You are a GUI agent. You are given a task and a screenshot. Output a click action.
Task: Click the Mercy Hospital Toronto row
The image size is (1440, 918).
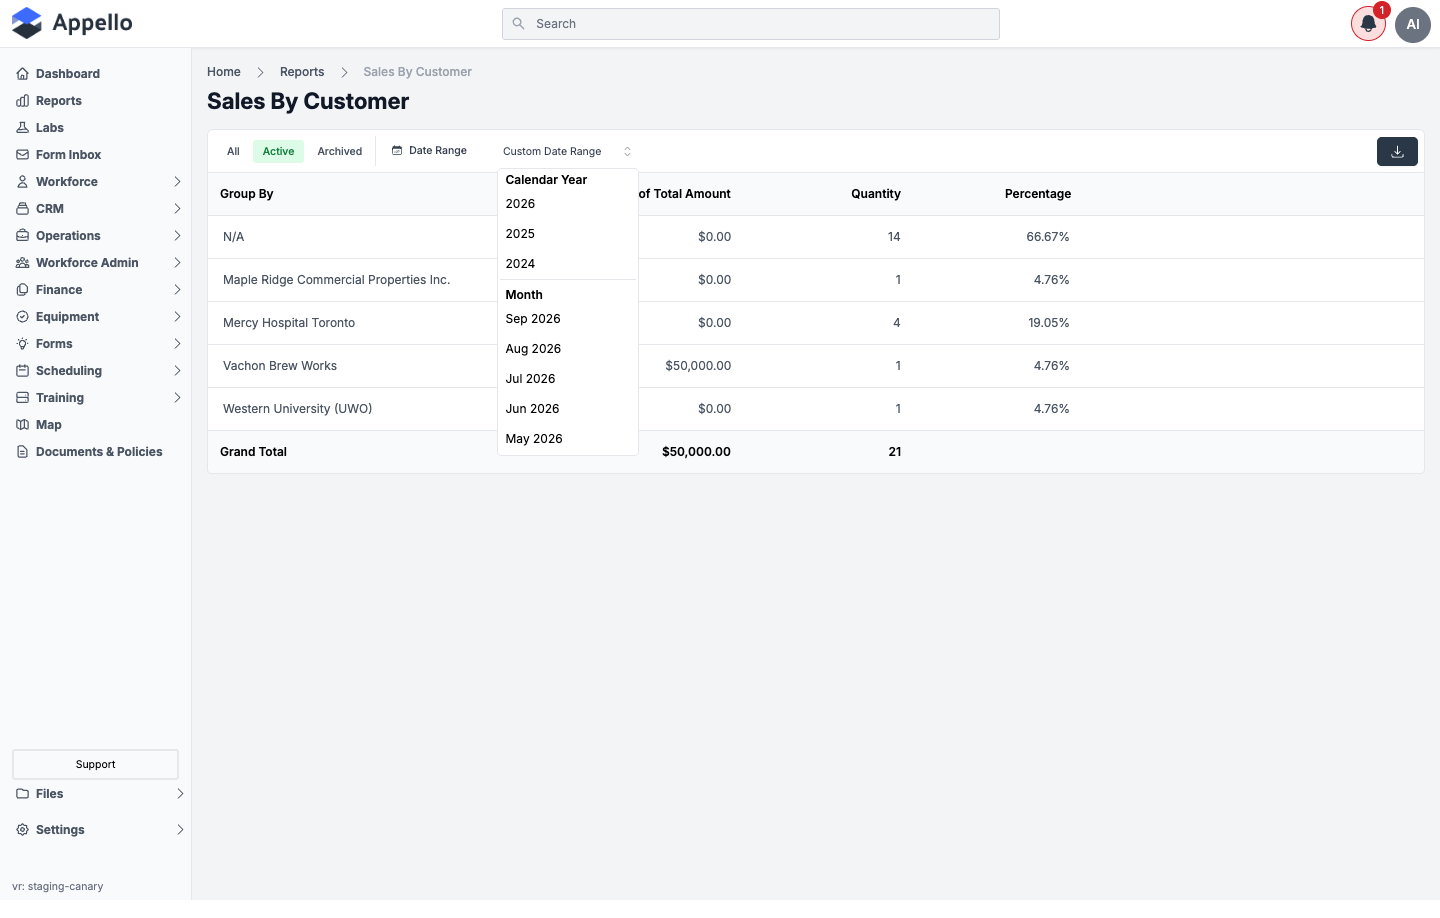(815, 323)
